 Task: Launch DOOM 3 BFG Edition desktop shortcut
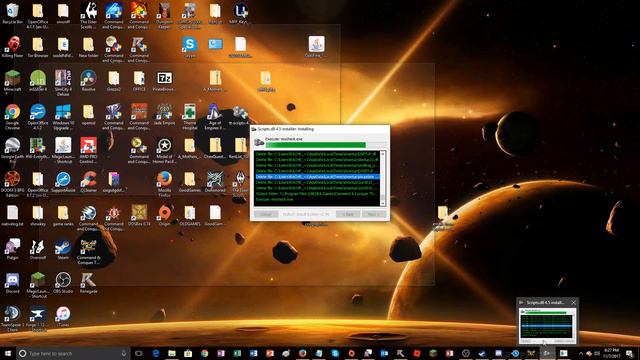pos(12,184)
